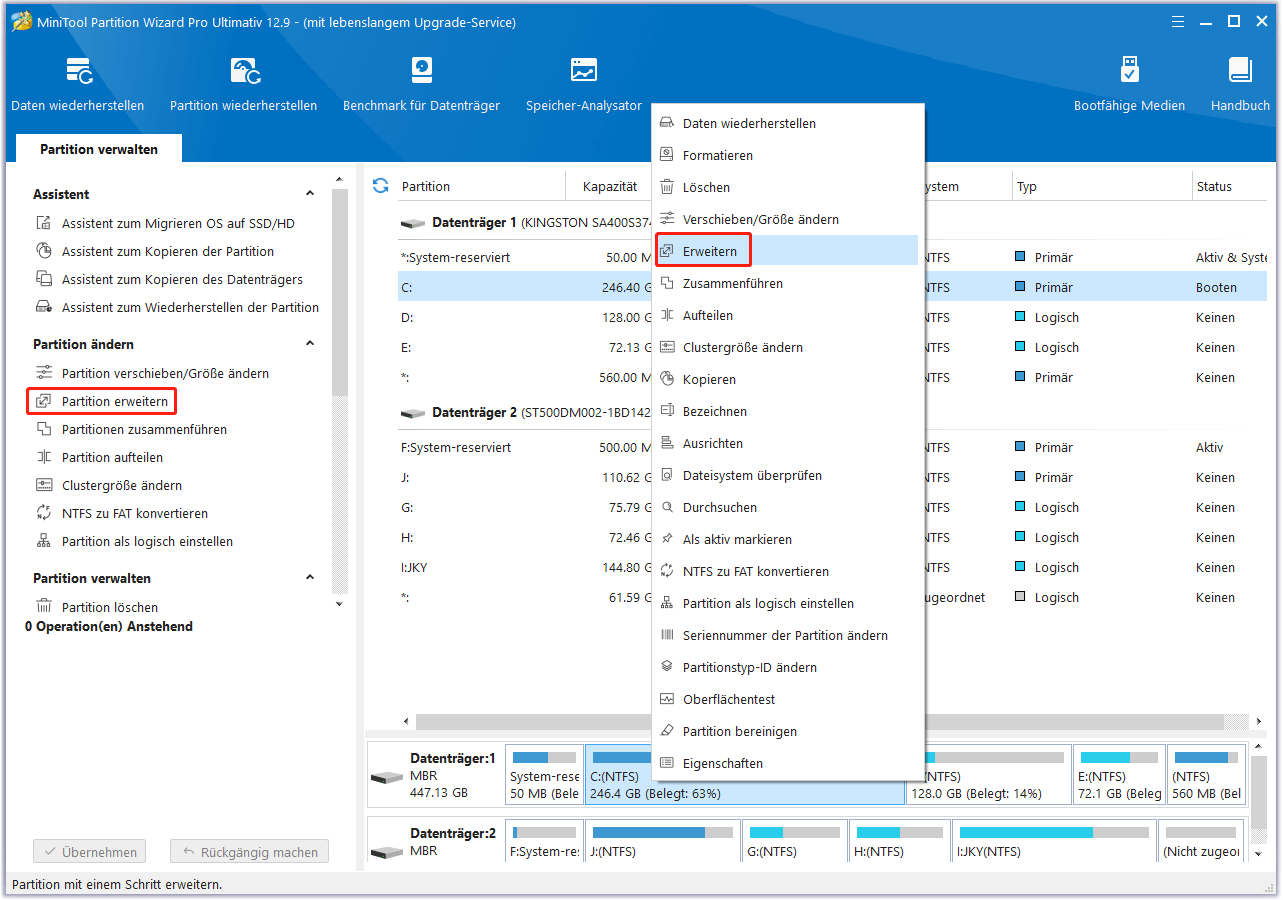This screenshot has height=900, width=1283.
Task: Select Oberflächentest in context menu
Action: click(787, 700)
